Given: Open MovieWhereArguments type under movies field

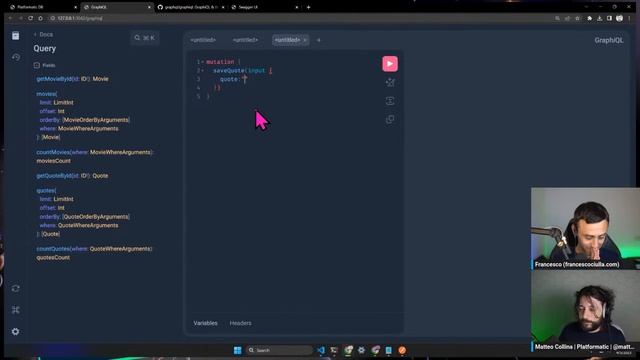Looking at the screenshot, I should point(88,129).
